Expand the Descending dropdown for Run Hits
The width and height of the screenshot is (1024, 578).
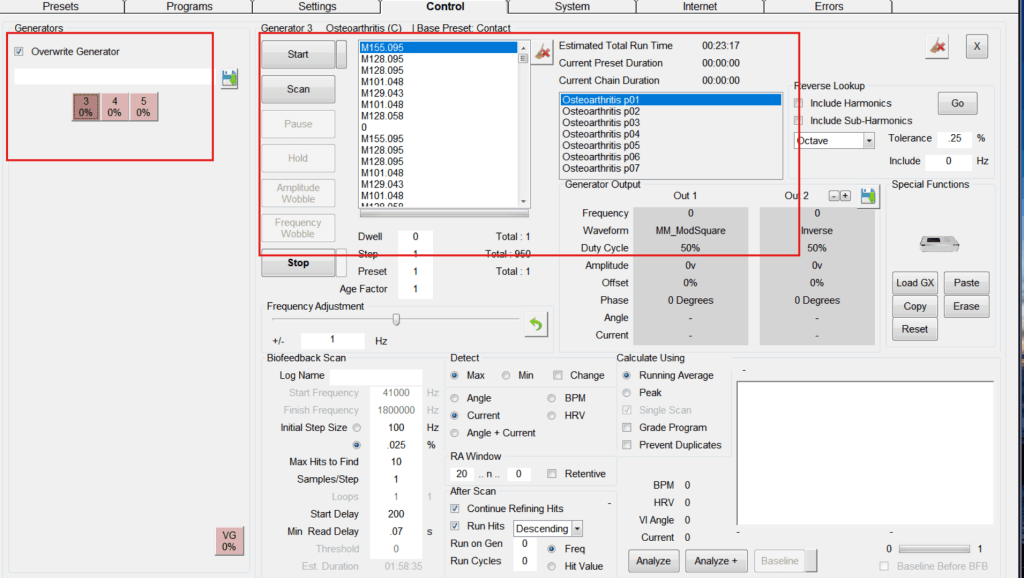[x=548, y=528]
